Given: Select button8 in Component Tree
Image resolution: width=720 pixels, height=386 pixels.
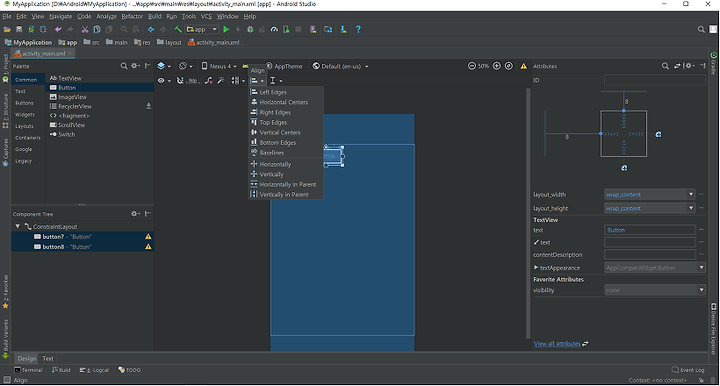Looking at the screenshot, I should point(83,247).
